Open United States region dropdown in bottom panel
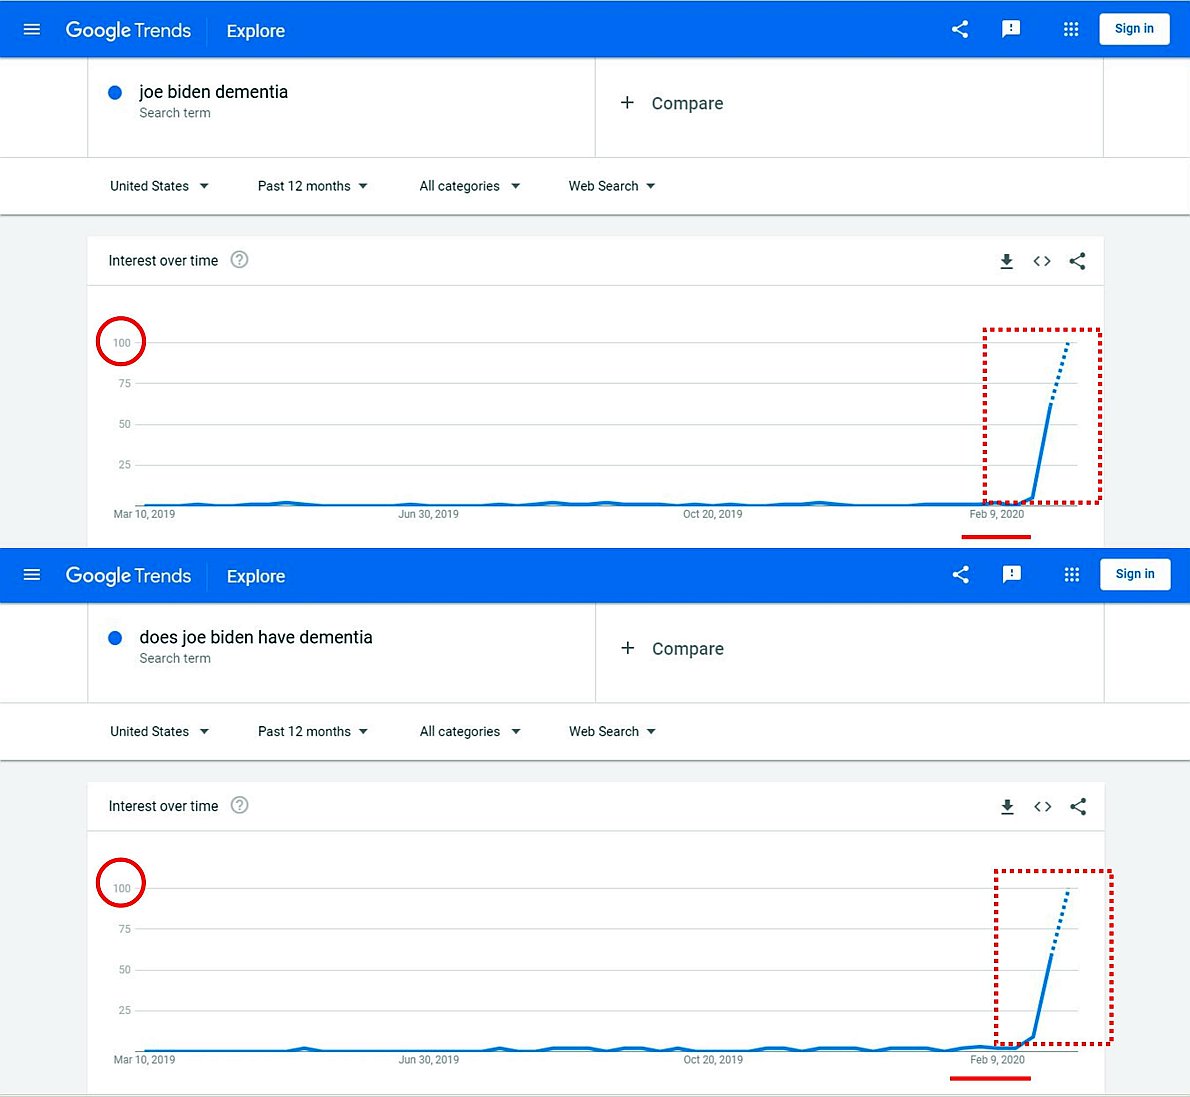This screenshot has height=1097, width=1190. pyautogui.click(x=159, y=731)
